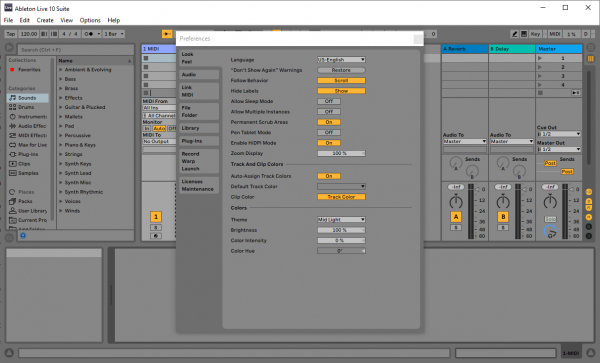Click the Brightness 100% slider
600x363 pixels.
(341, 230)
